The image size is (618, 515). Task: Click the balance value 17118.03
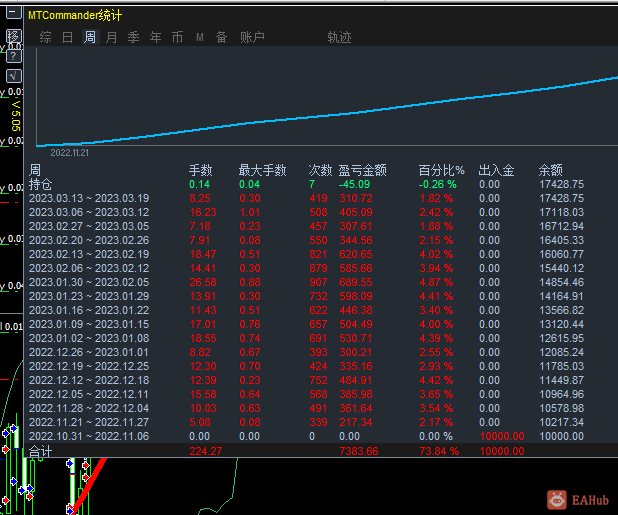pos(561,212)
